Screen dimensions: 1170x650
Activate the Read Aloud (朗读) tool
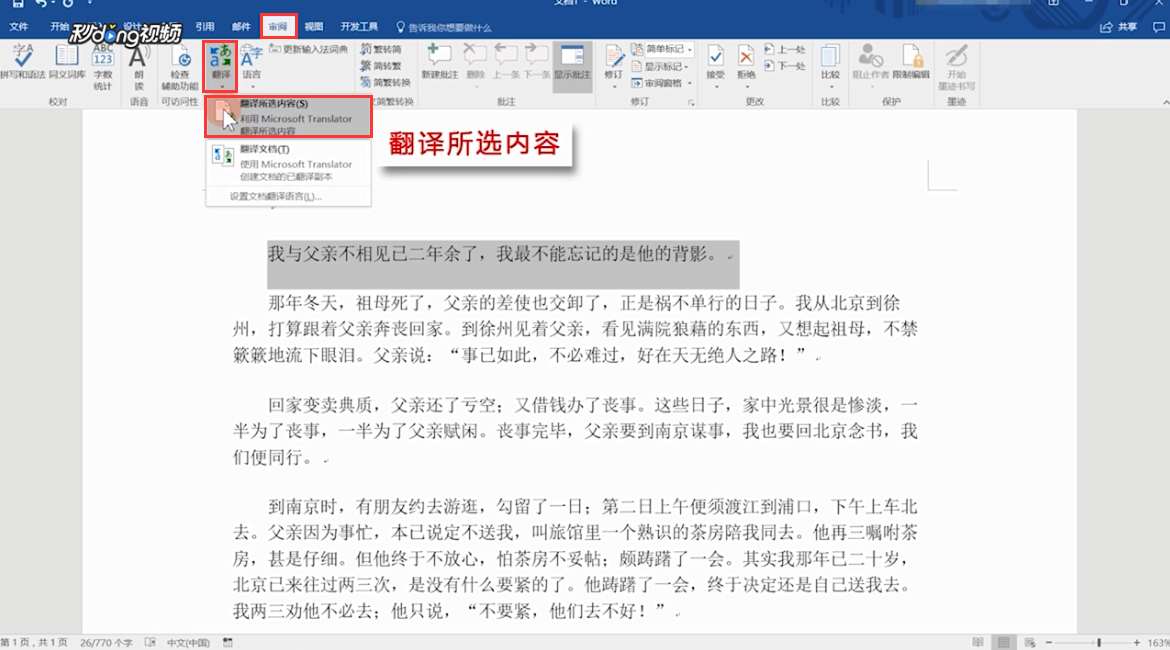(140, 63)
